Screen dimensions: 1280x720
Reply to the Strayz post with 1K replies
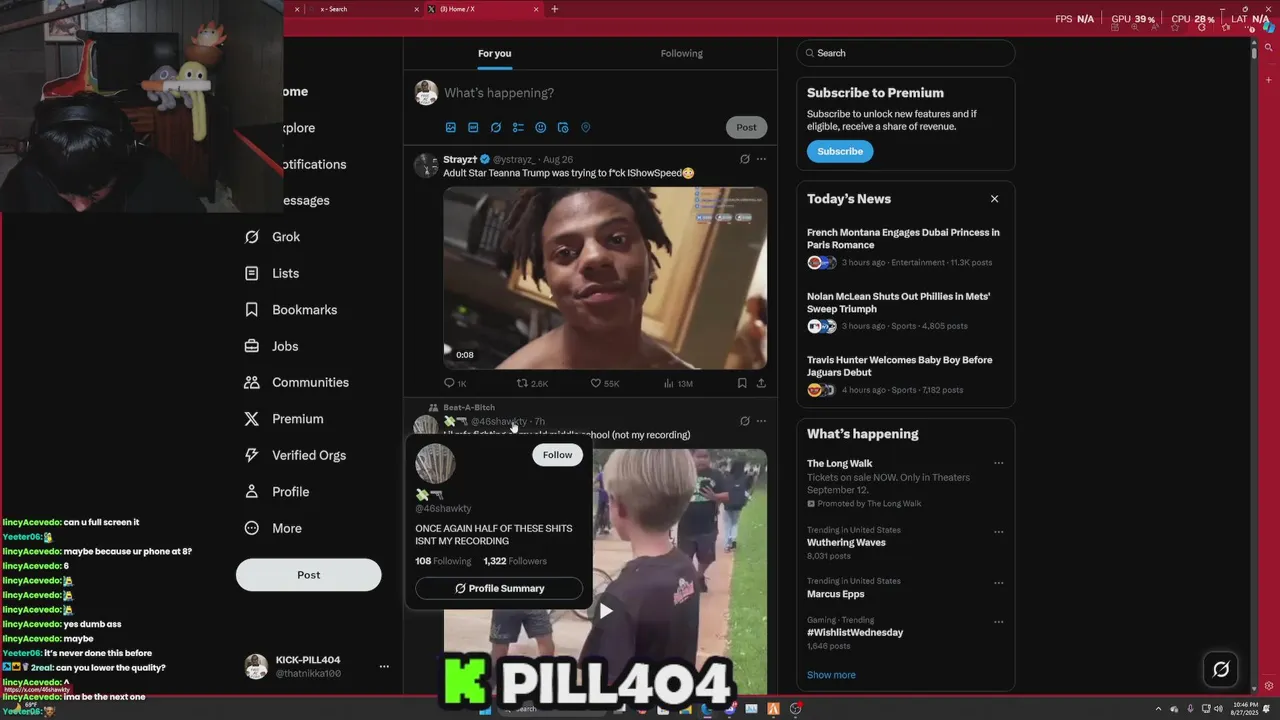click(455, 383)
